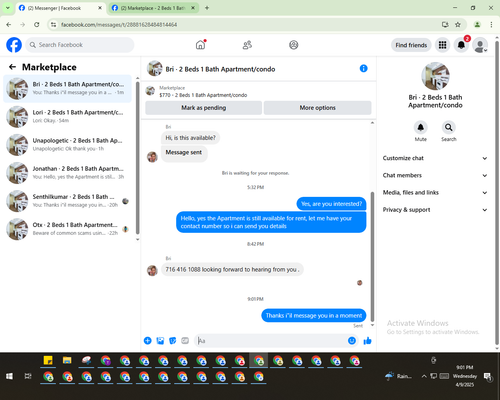Expand Media, files and links section
Image resolution: width=500 pixels, height=400 pixels.
click(435, 192)
